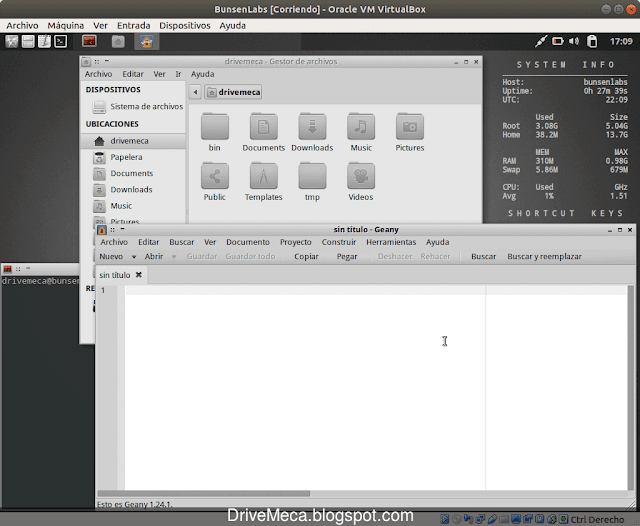Viewport: 640px width, 526px height.
Task: Expand the Nuevo dropdown arrow
Action: pos(134,257)
